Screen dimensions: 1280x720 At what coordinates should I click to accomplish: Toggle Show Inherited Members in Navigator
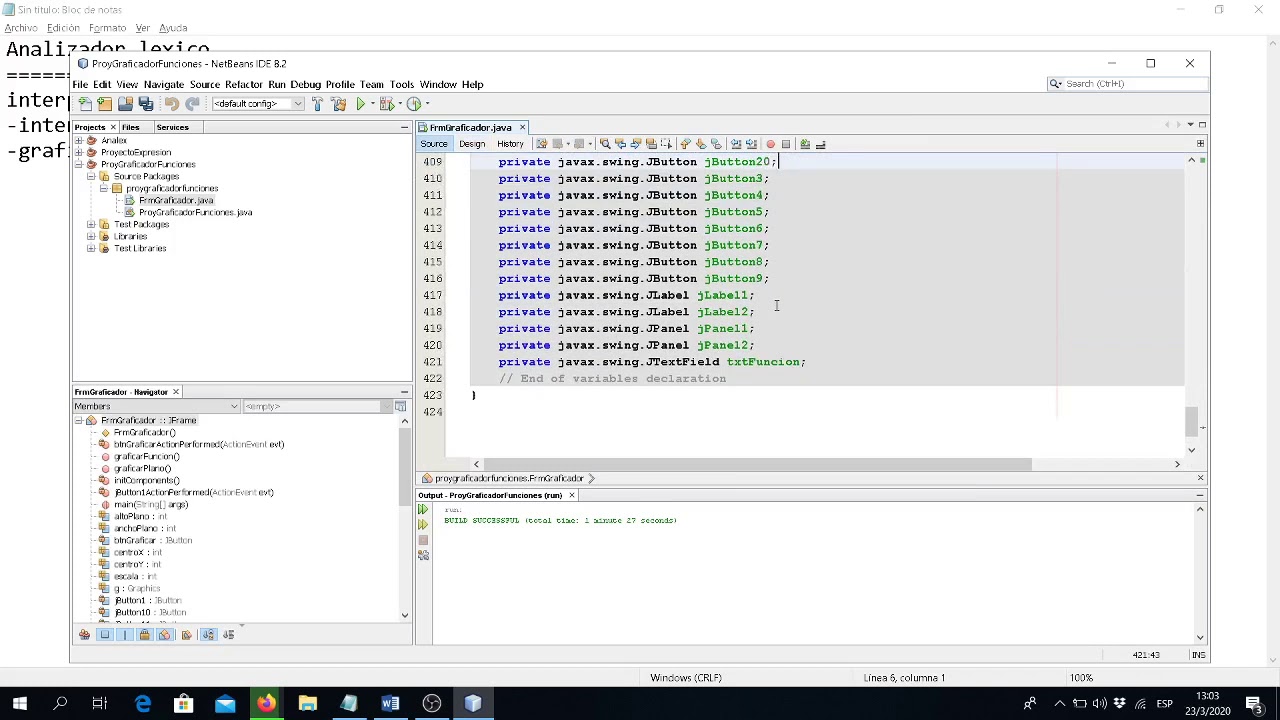pos(84,635)
